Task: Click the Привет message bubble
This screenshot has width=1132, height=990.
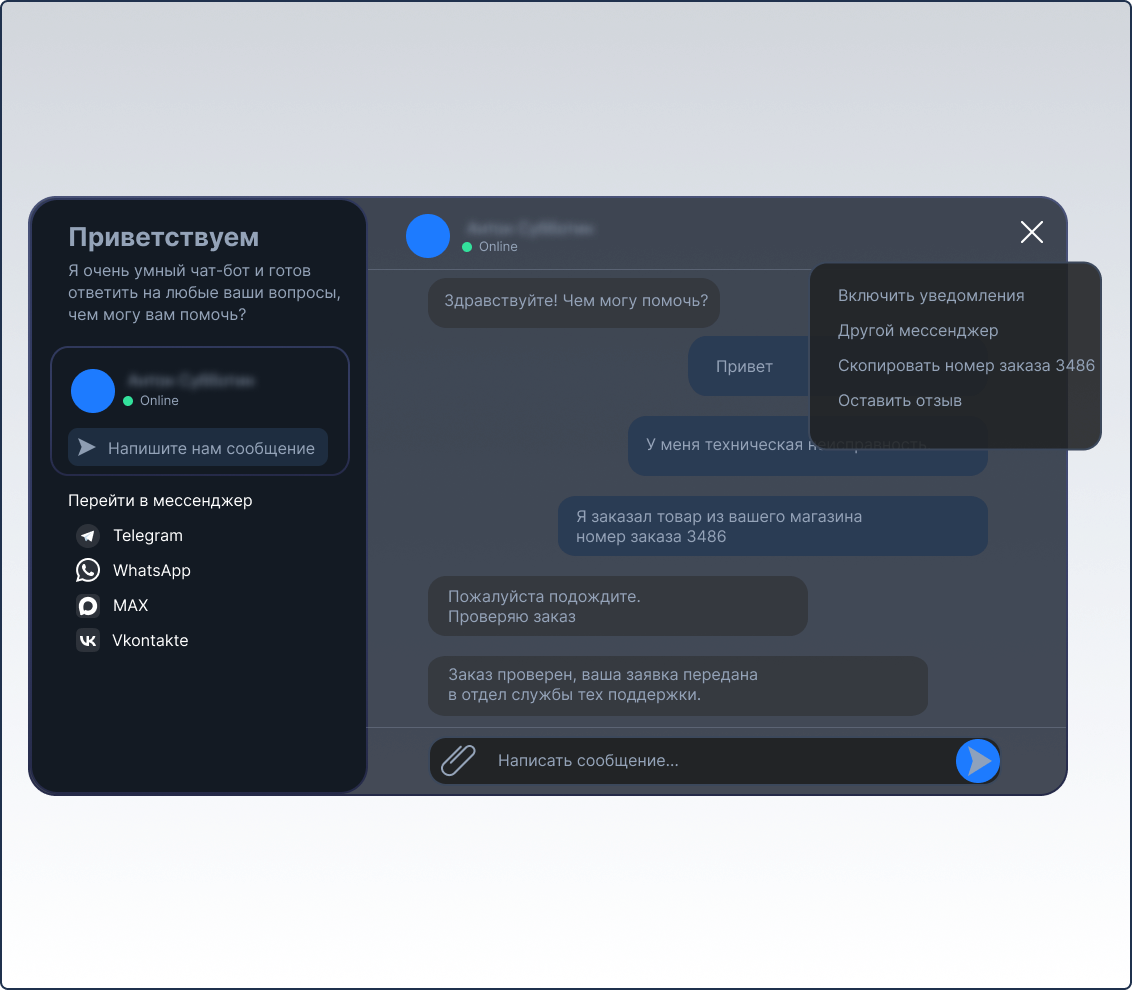Action: pyautogui.click(x=745, y=367)
